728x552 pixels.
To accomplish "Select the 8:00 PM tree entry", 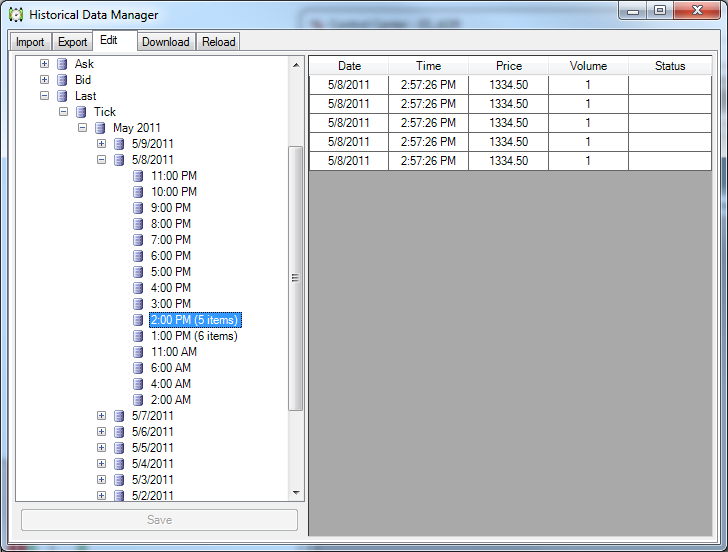I will (171, 224).
